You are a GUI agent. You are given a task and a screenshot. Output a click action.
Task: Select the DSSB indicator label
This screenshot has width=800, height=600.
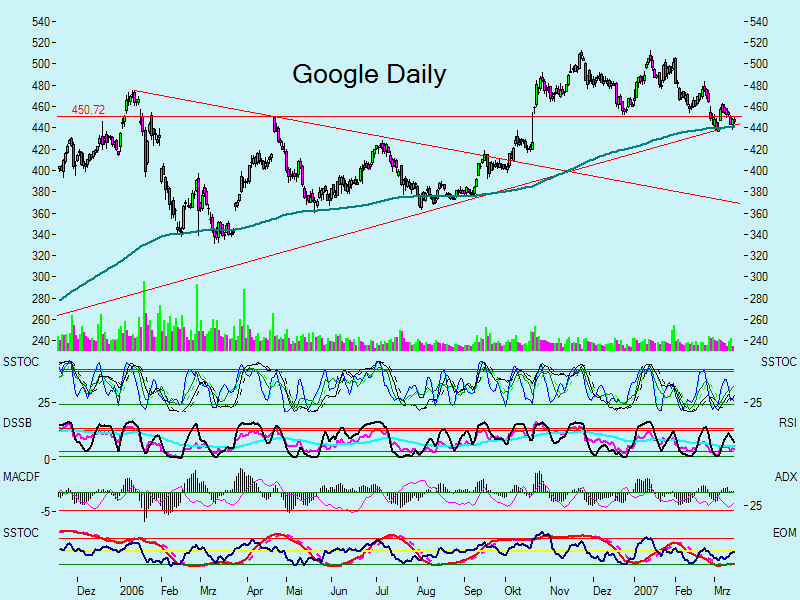(17, 422)
